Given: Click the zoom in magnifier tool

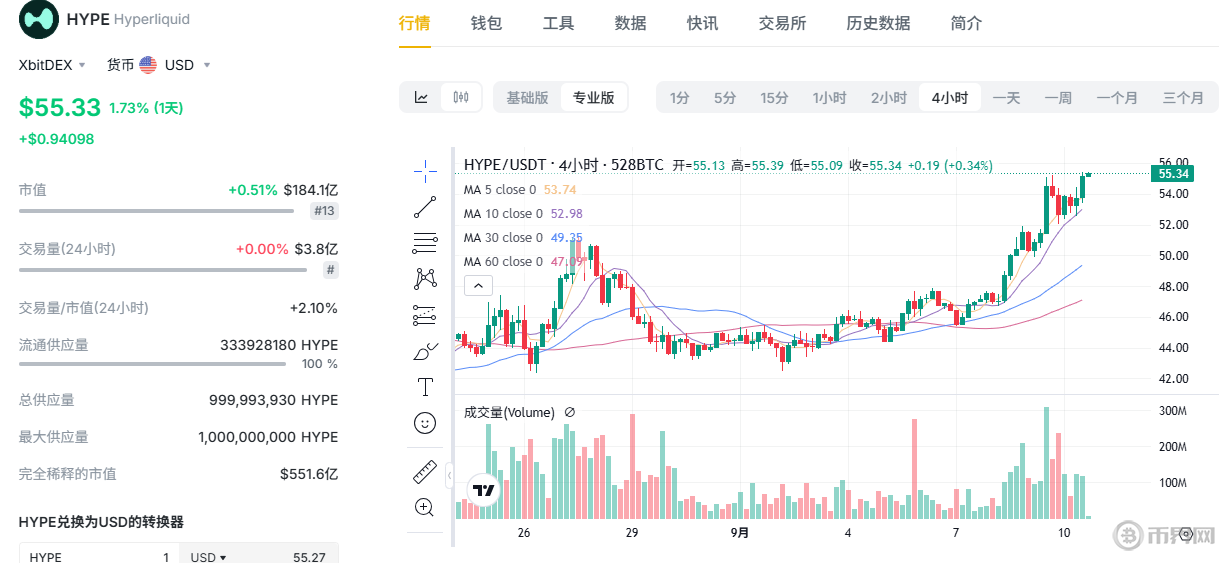Looking at the screenshot, I should (x=425, y=507).
